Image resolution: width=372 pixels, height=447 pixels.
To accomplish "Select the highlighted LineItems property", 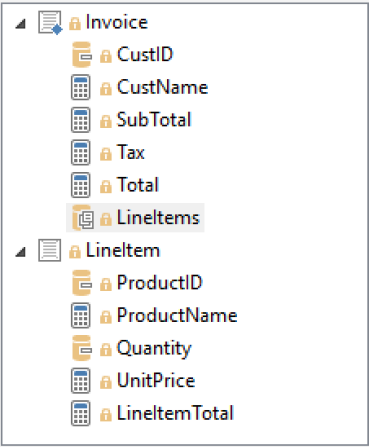I will pyautogui.click(x=135, y=218).
